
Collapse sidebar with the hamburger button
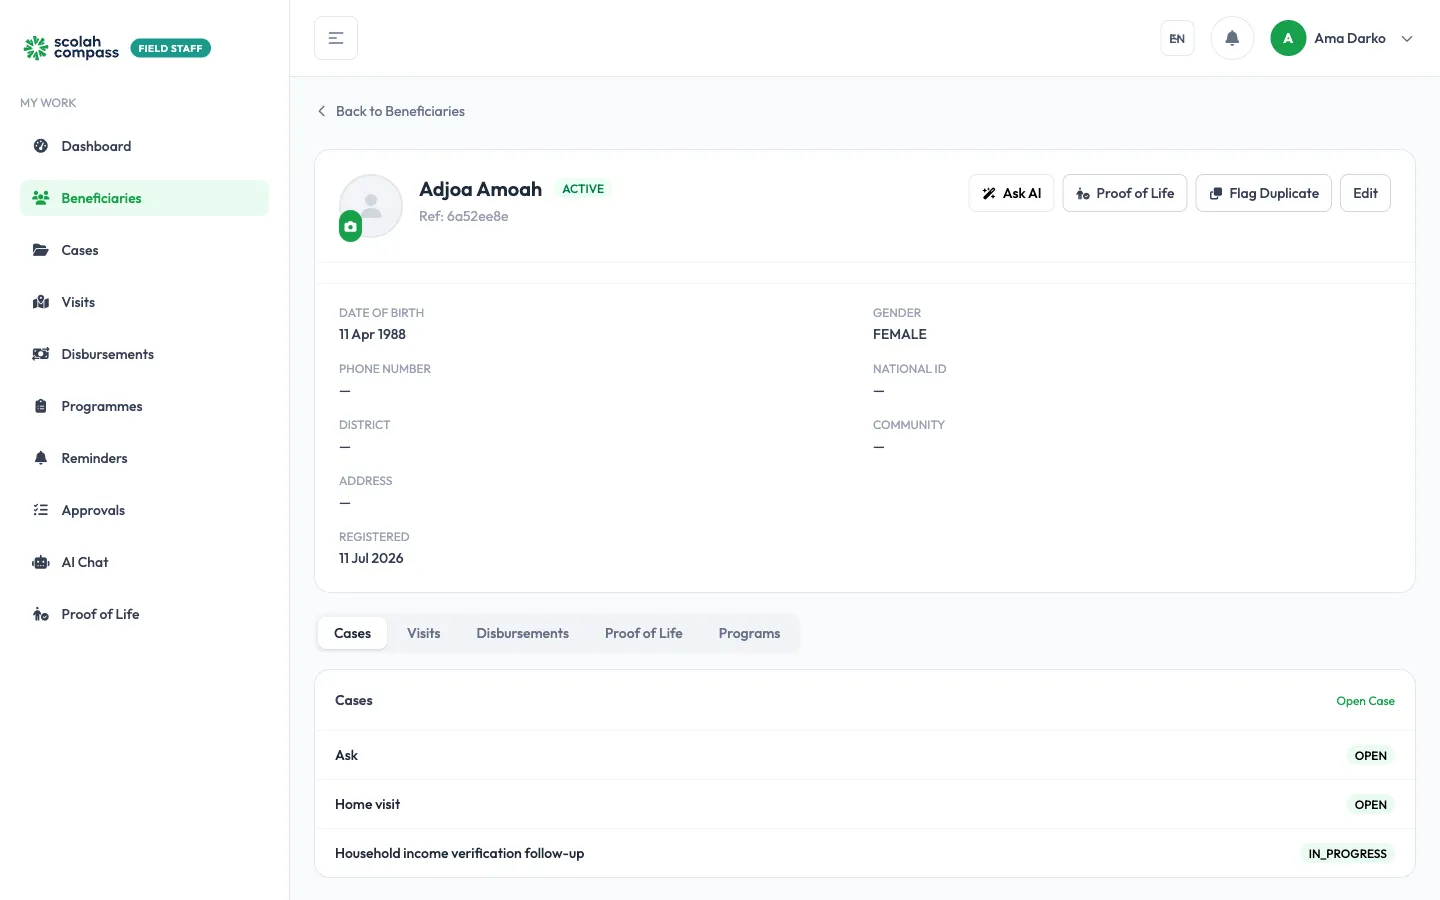click(x=336, y=38)
